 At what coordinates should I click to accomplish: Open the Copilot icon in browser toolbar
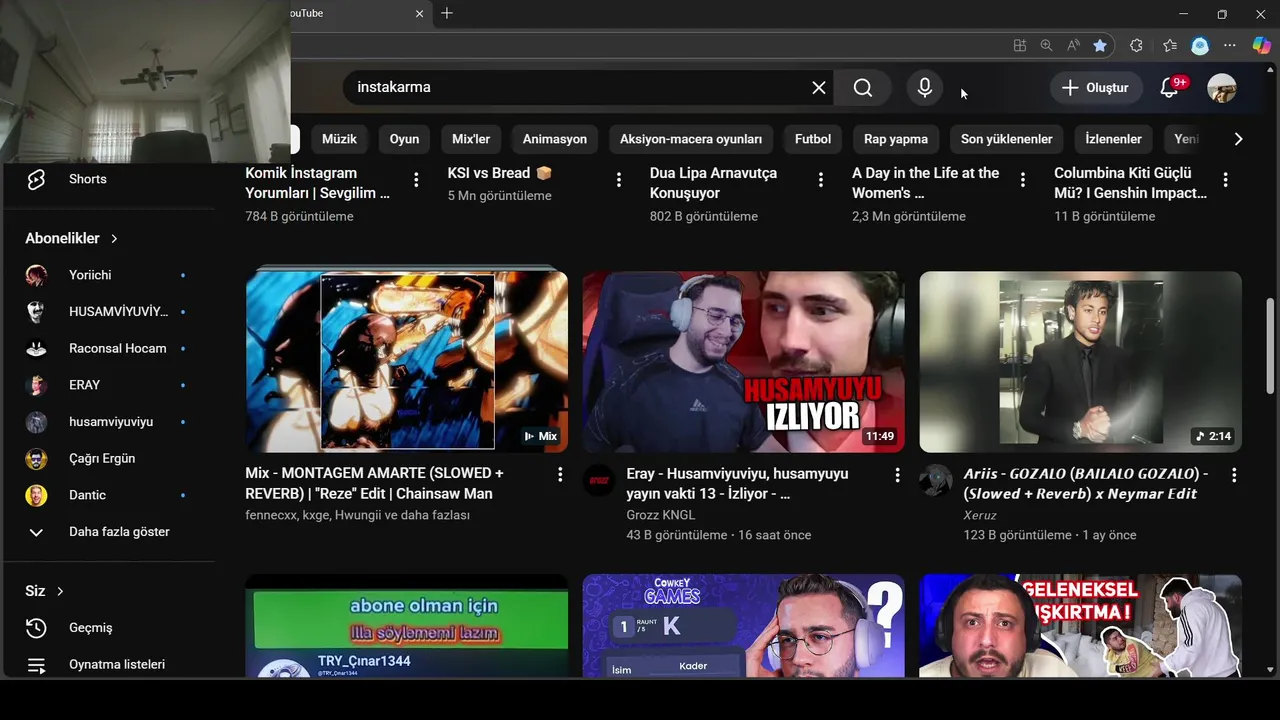coord(1261,45)
